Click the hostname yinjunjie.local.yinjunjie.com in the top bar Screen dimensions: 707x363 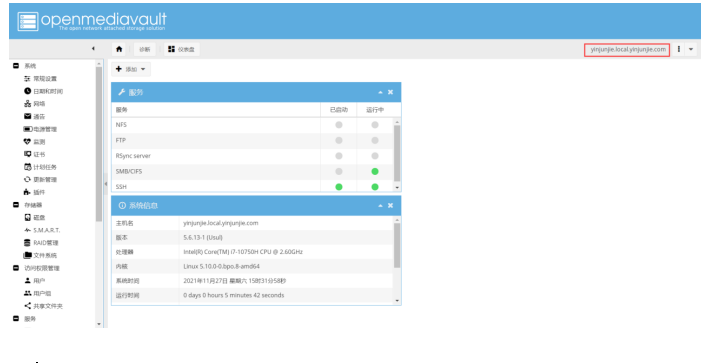tap(627, 50)
